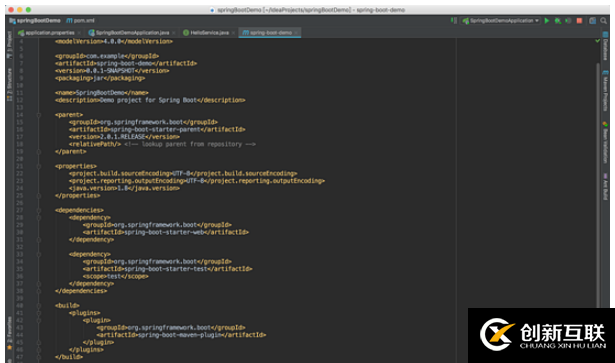This screenshot has width=615, height=363.
Task: Click the green inspection checkmark indicator
Action: pyautogui.click(x=598, y=41)
